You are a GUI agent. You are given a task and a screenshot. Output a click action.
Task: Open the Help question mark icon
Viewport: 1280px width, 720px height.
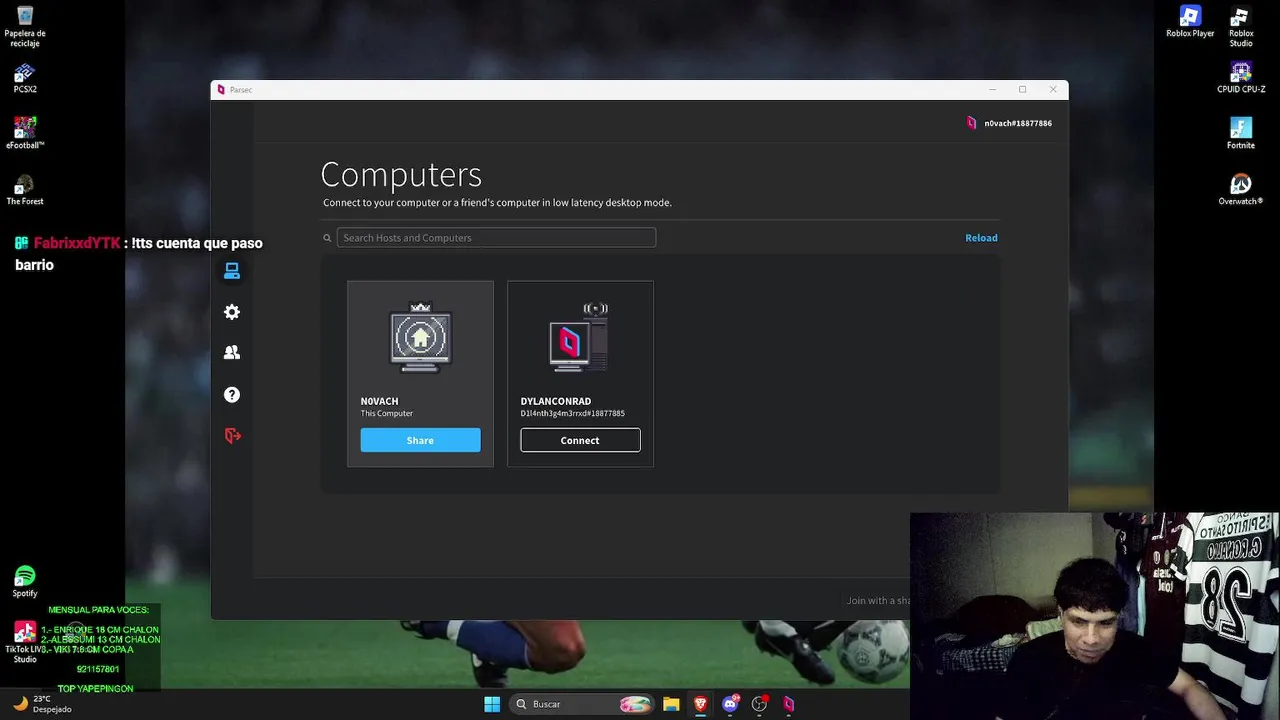coord(232,395)
